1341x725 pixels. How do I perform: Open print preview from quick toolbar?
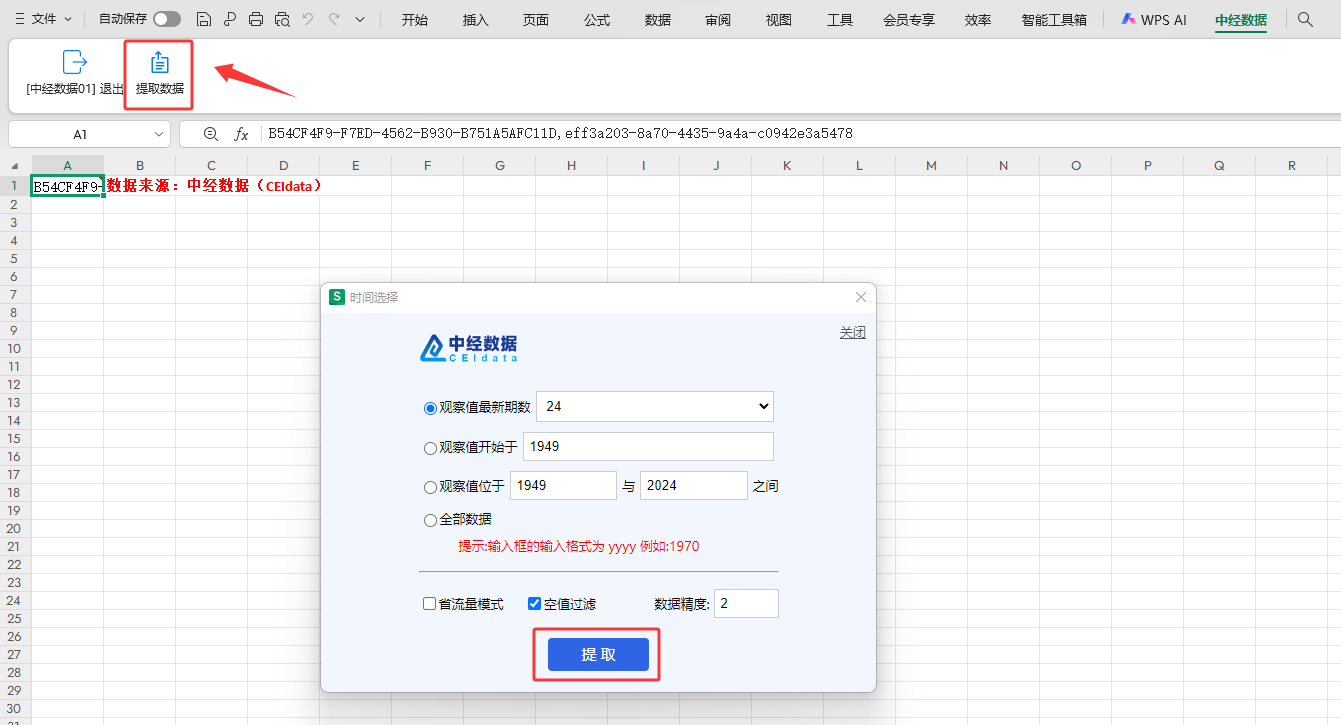[x=282, y=19]
